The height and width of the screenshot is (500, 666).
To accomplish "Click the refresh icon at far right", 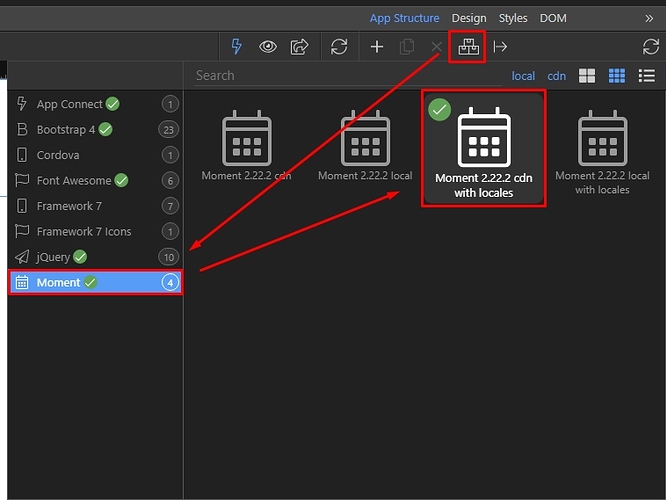I will point(651,47).
